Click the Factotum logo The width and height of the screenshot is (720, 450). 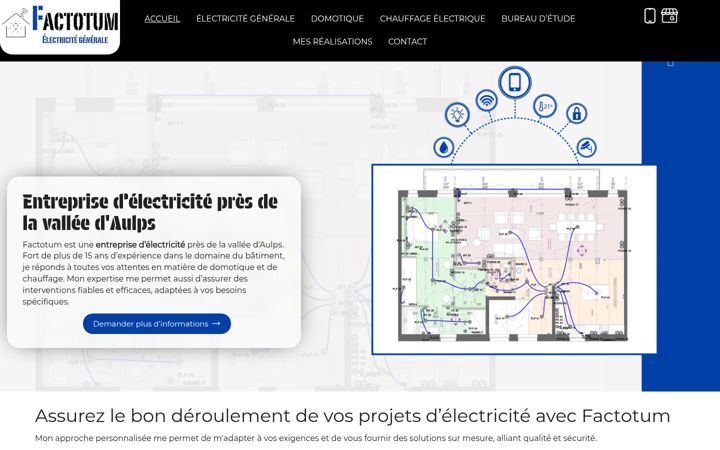point(60,25)
